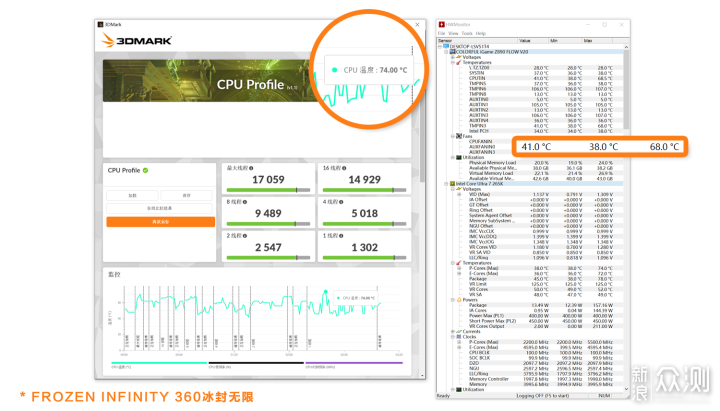Toggle CPU 使用率 (%) black chart legend
Viewport: 720px width, 411px height.
pyautogui.click(x=256, y=364)
